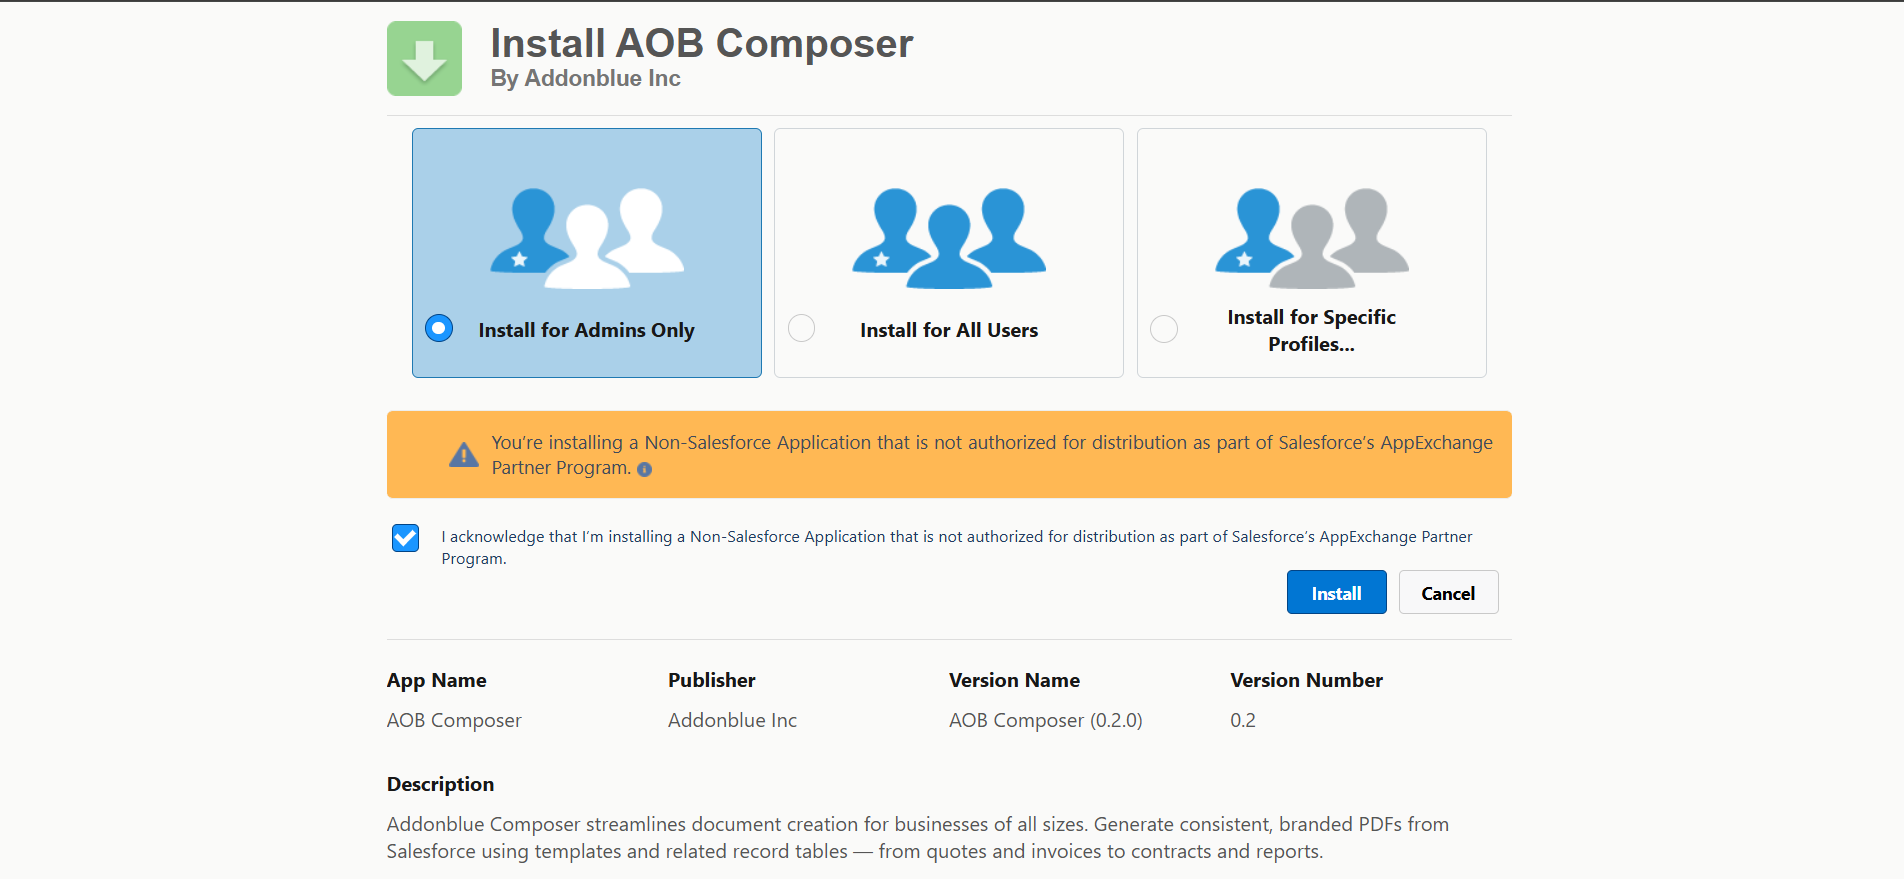1904x879 pixels.
Task: Click the description paragraph text
Action: (918, 838)
